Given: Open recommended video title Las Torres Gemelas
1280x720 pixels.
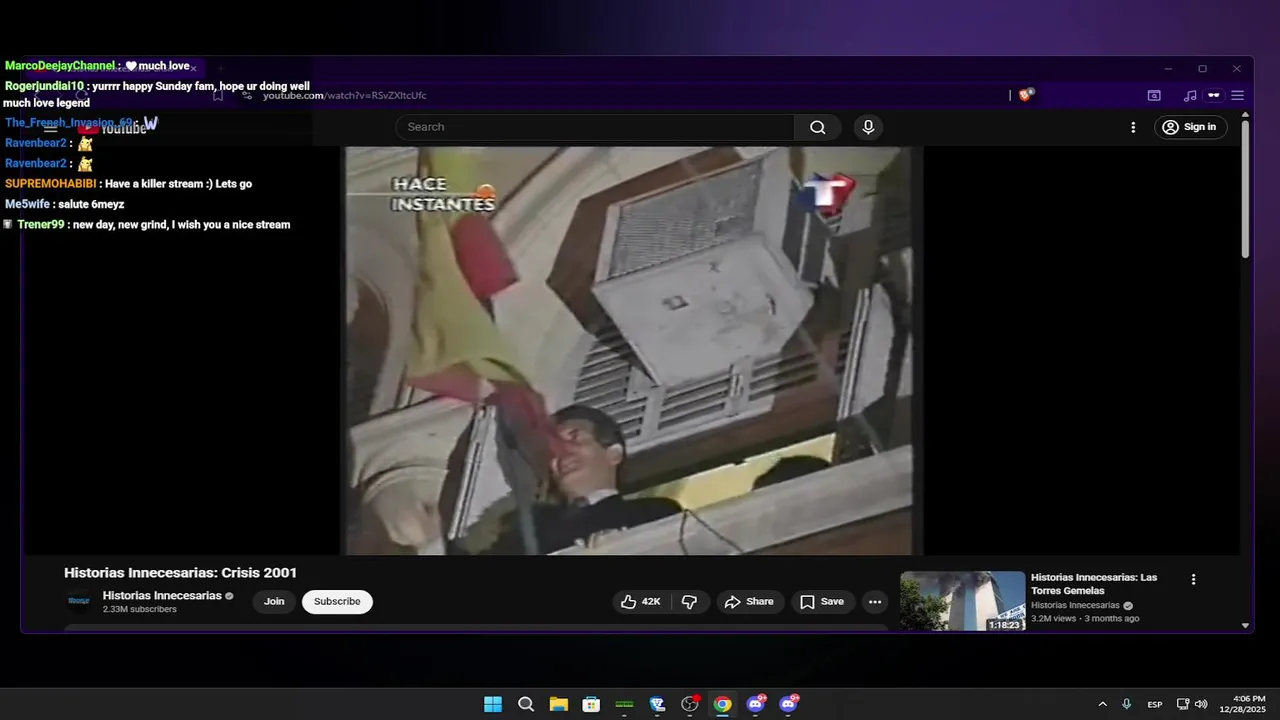Looking at the screenshot, I should point(1094,584).
